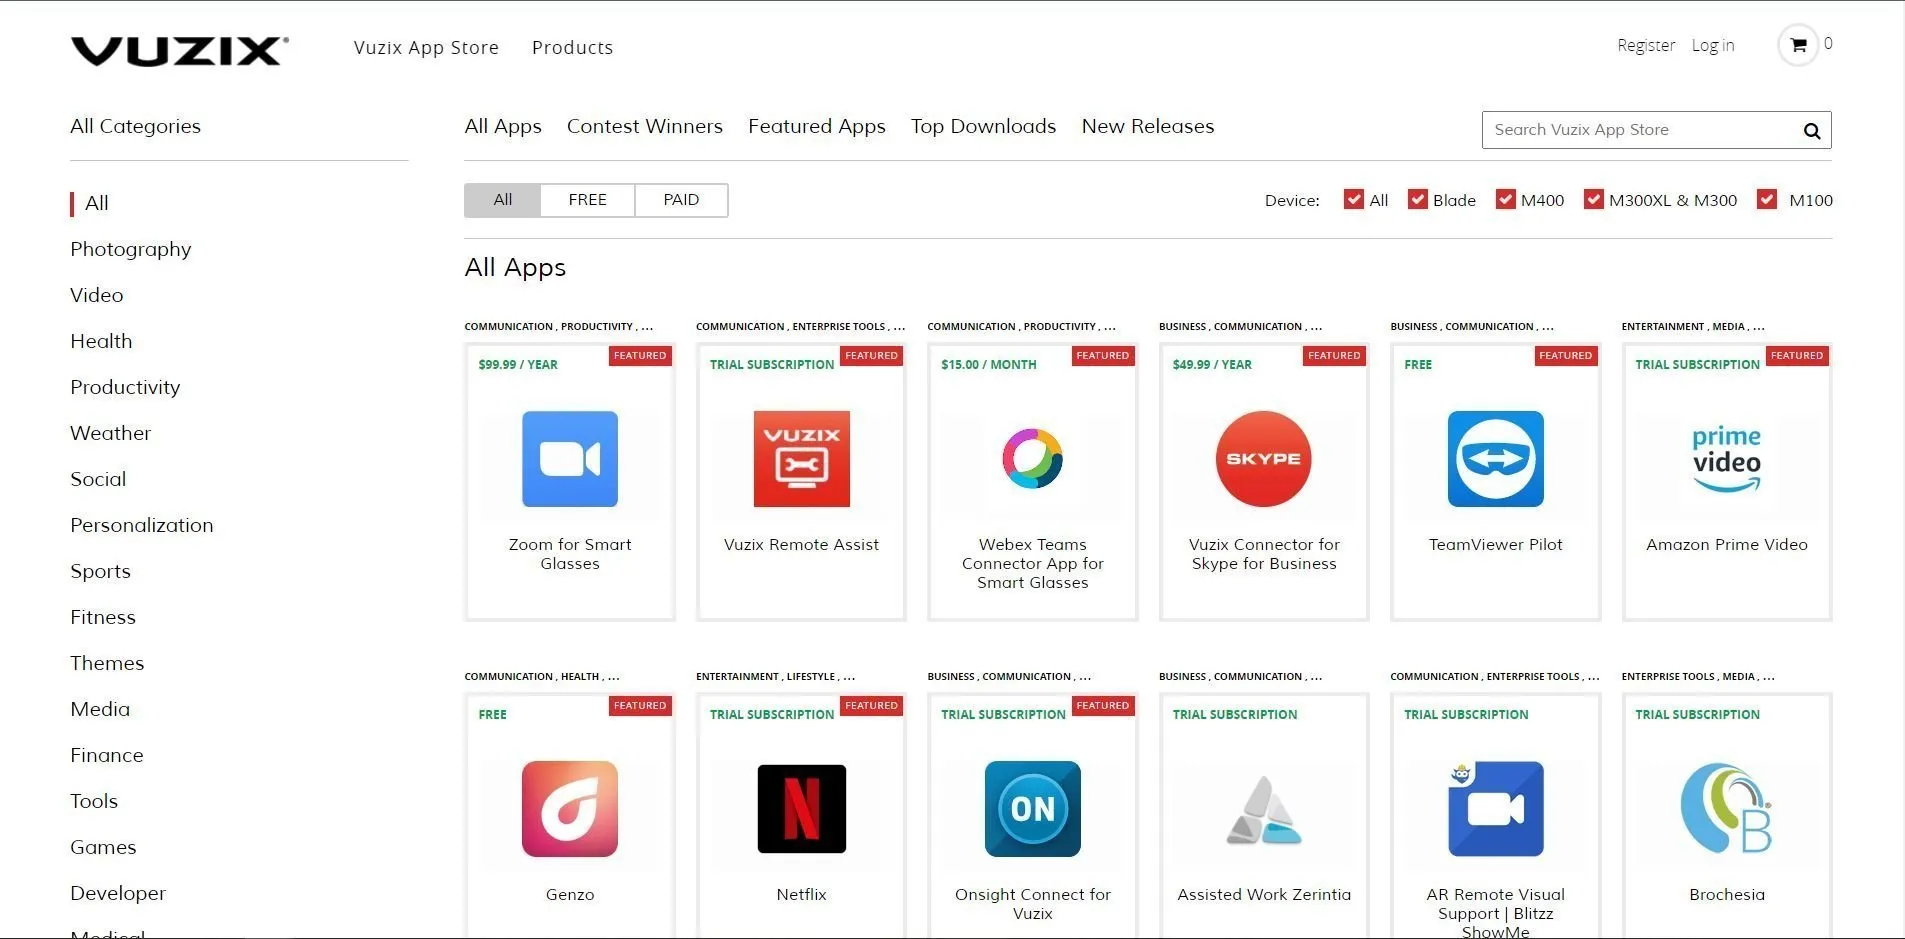Click the search magnifier icon
The width and height of the screenshot is (1905, 939).
click(1812, 131)
